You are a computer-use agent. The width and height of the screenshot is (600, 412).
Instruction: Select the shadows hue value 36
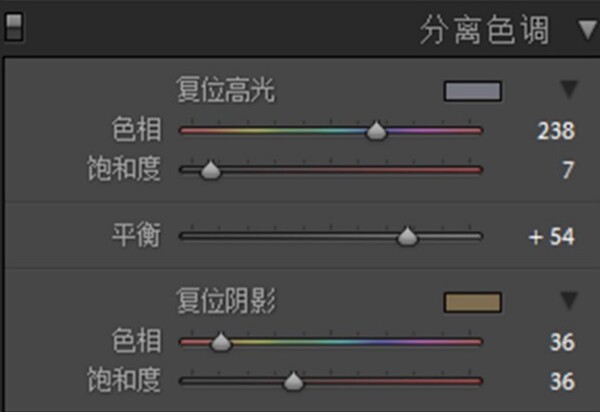562,342
